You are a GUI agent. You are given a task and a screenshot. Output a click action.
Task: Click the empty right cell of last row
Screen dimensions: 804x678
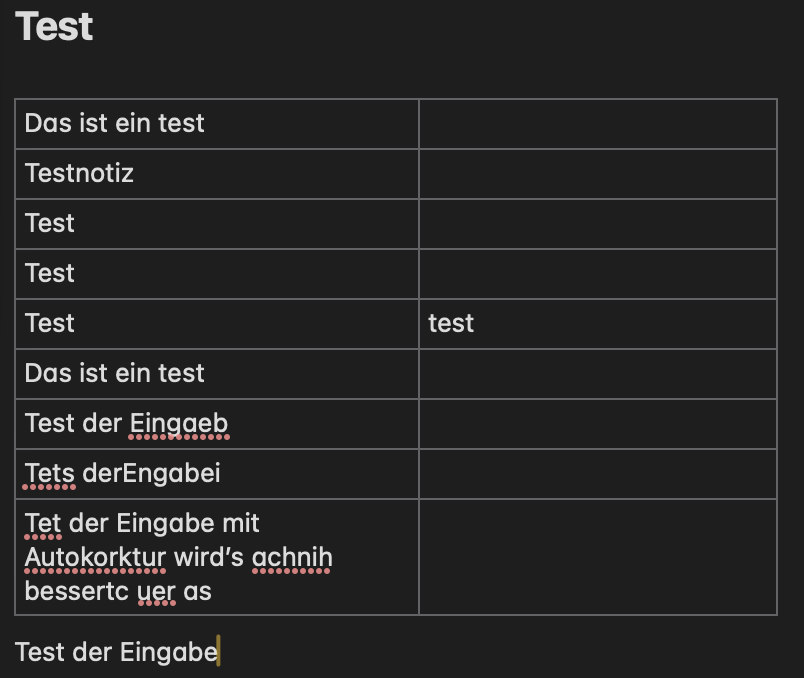(597, 557)
